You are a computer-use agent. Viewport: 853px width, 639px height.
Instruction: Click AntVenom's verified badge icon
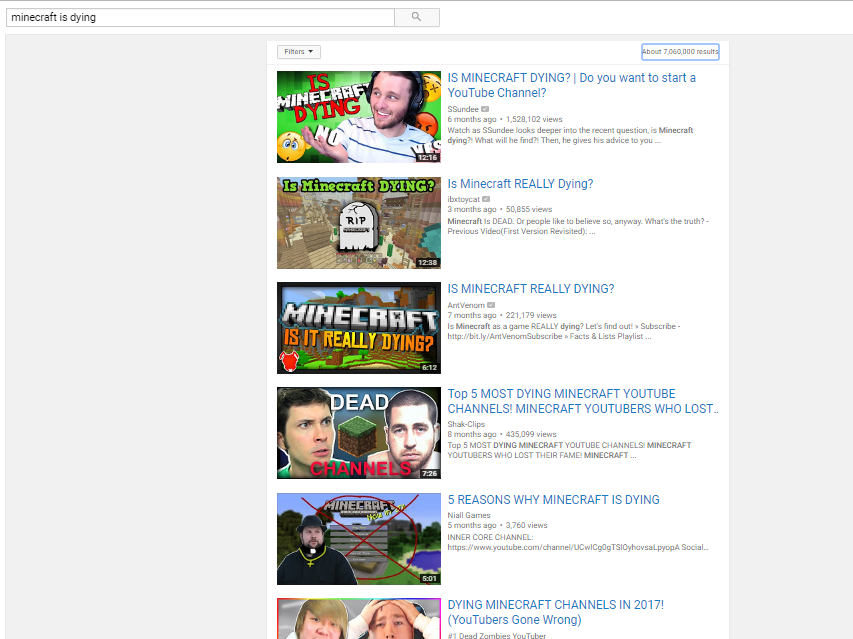[491, 305]
